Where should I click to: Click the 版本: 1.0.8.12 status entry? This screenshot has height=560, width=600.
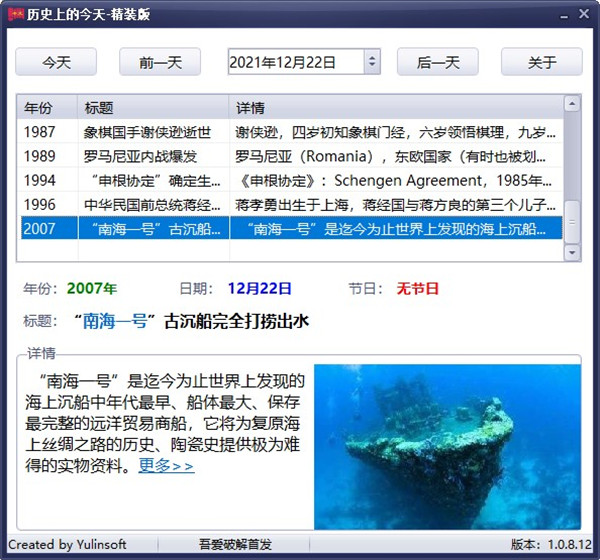tap(551, 544)
